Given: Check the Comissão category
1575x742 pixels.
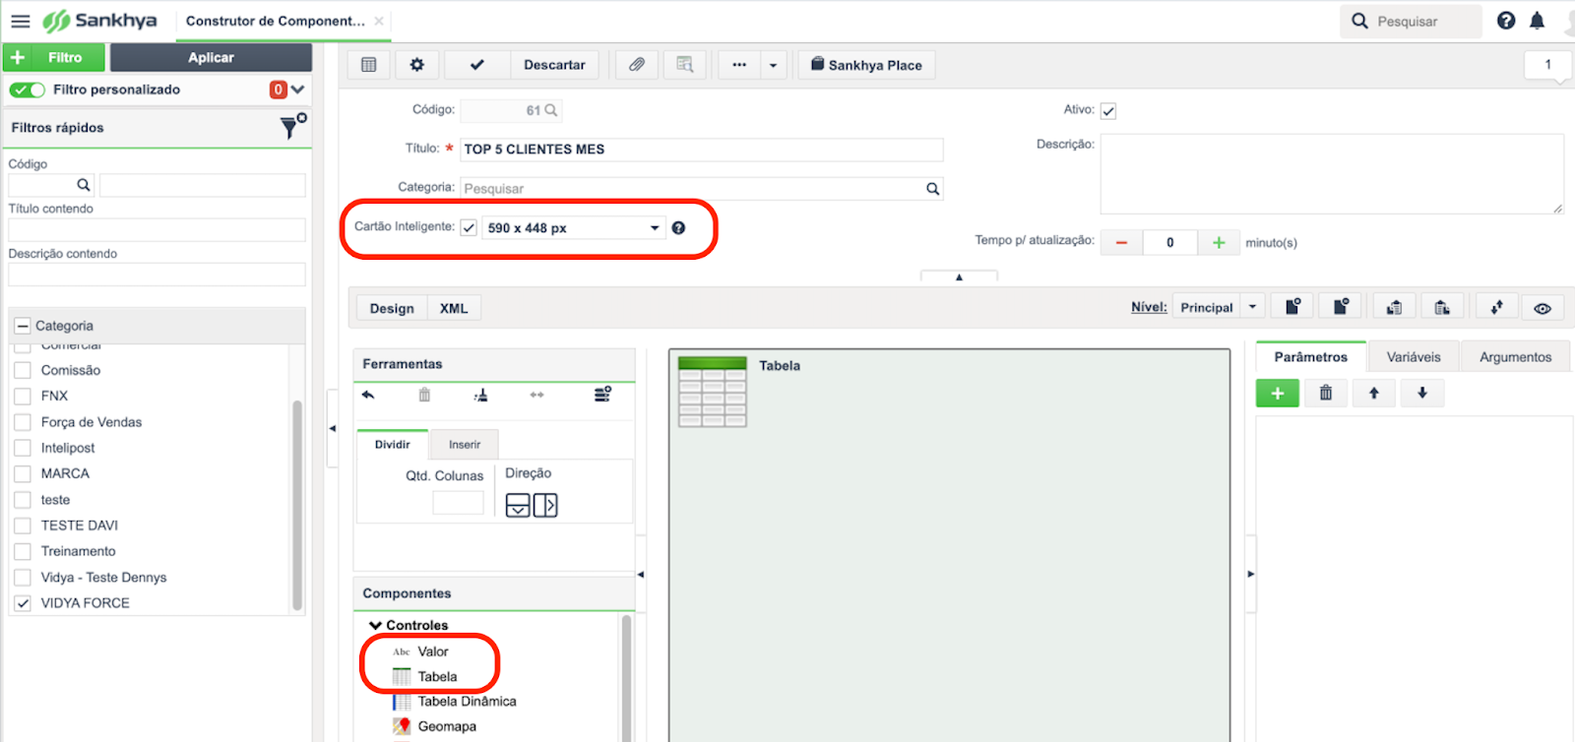Looking at the screenshot, I should pyautogui.click(x=22, y=370).
